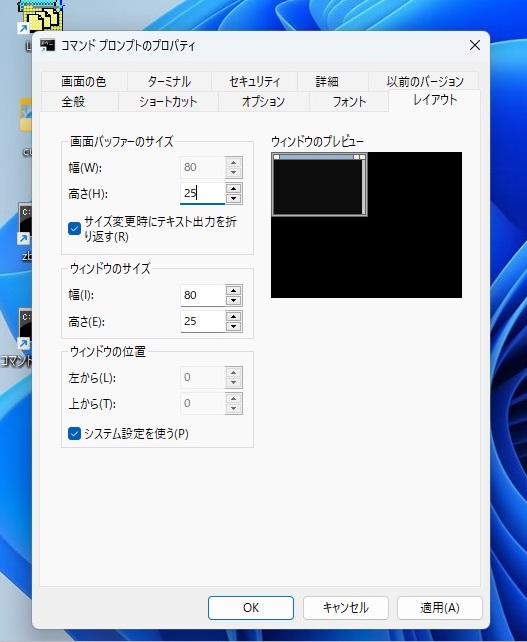Screen dimensions: 527x642
Task: Toggle サイズ変更時にテキスト出力を折り返す checkbox
Action: (x=75, y=228)
